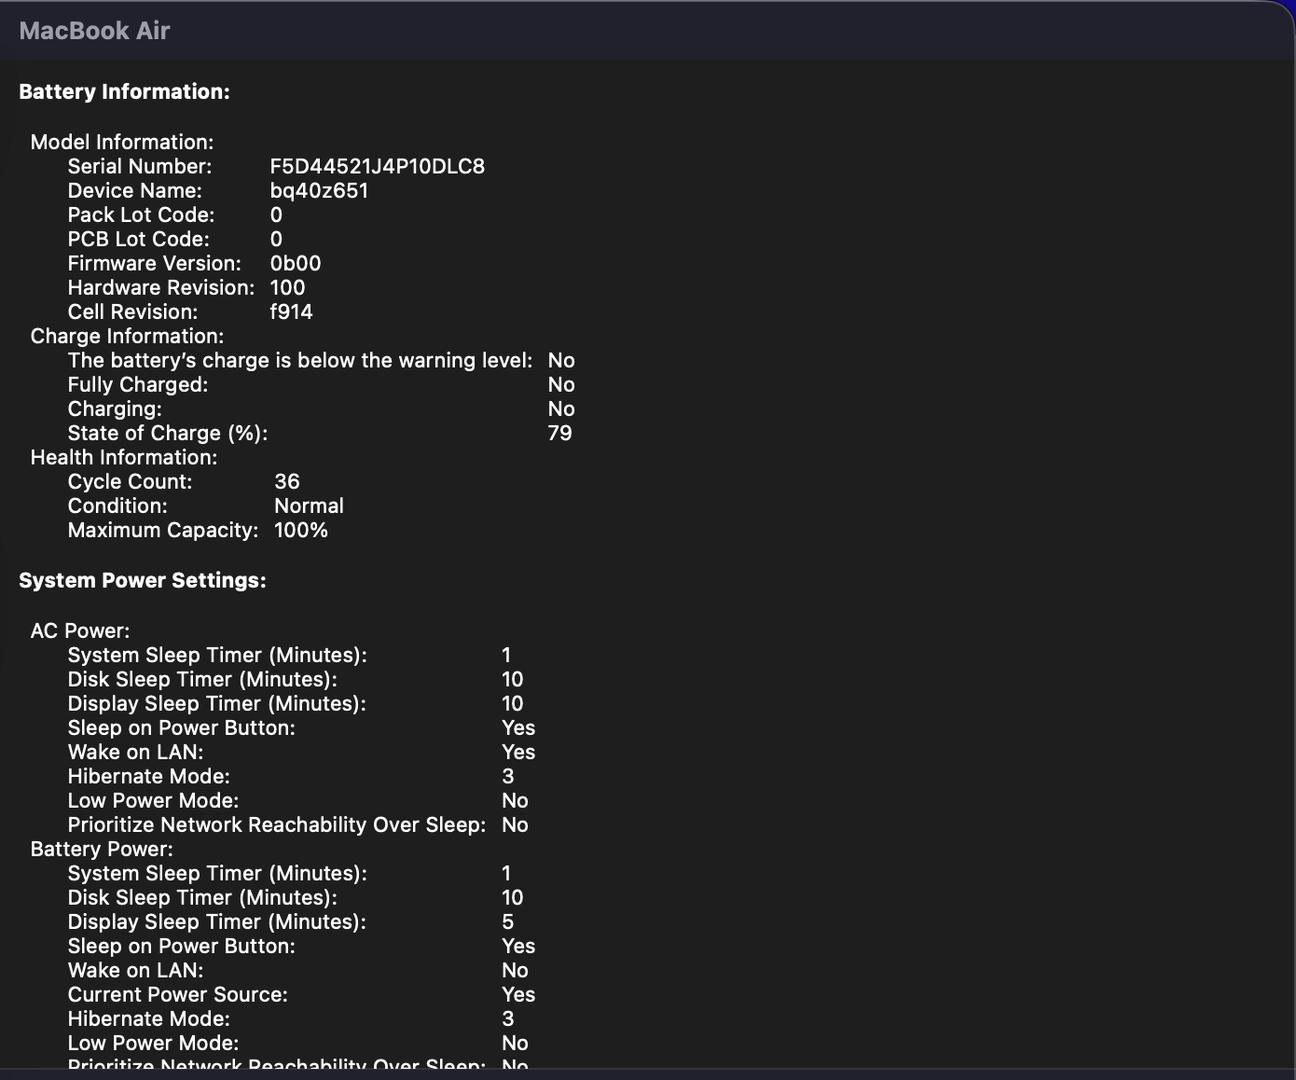Image resolution: width=1296 pixels, height=1080 pixels.
Task: Click the Battery Power Hibernate Mode label
Action: [149, 1019]
